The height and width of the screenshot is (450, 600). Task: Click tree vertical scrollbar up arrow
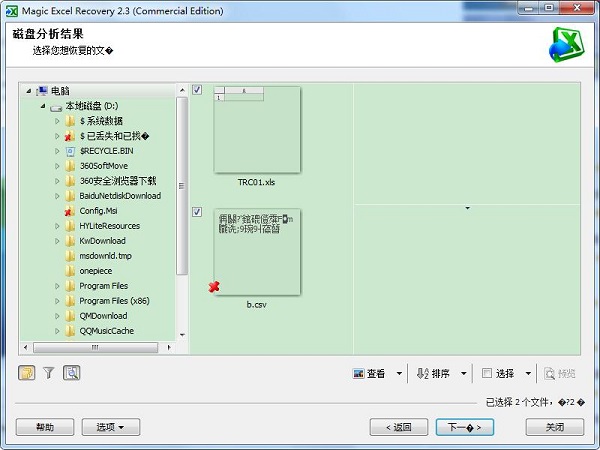click(182, 91)
